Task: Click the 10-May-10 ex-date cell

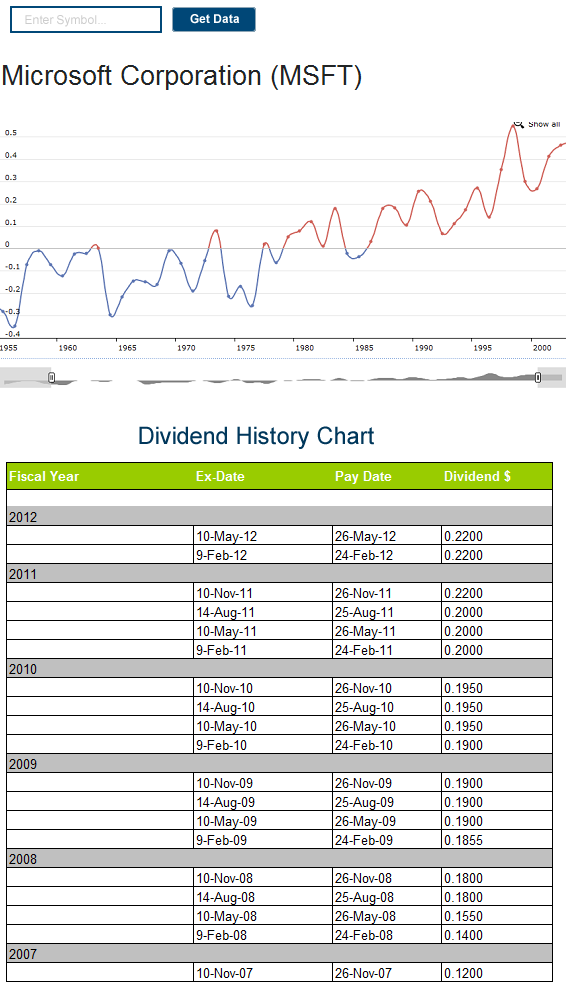Action: coord(263,726)
